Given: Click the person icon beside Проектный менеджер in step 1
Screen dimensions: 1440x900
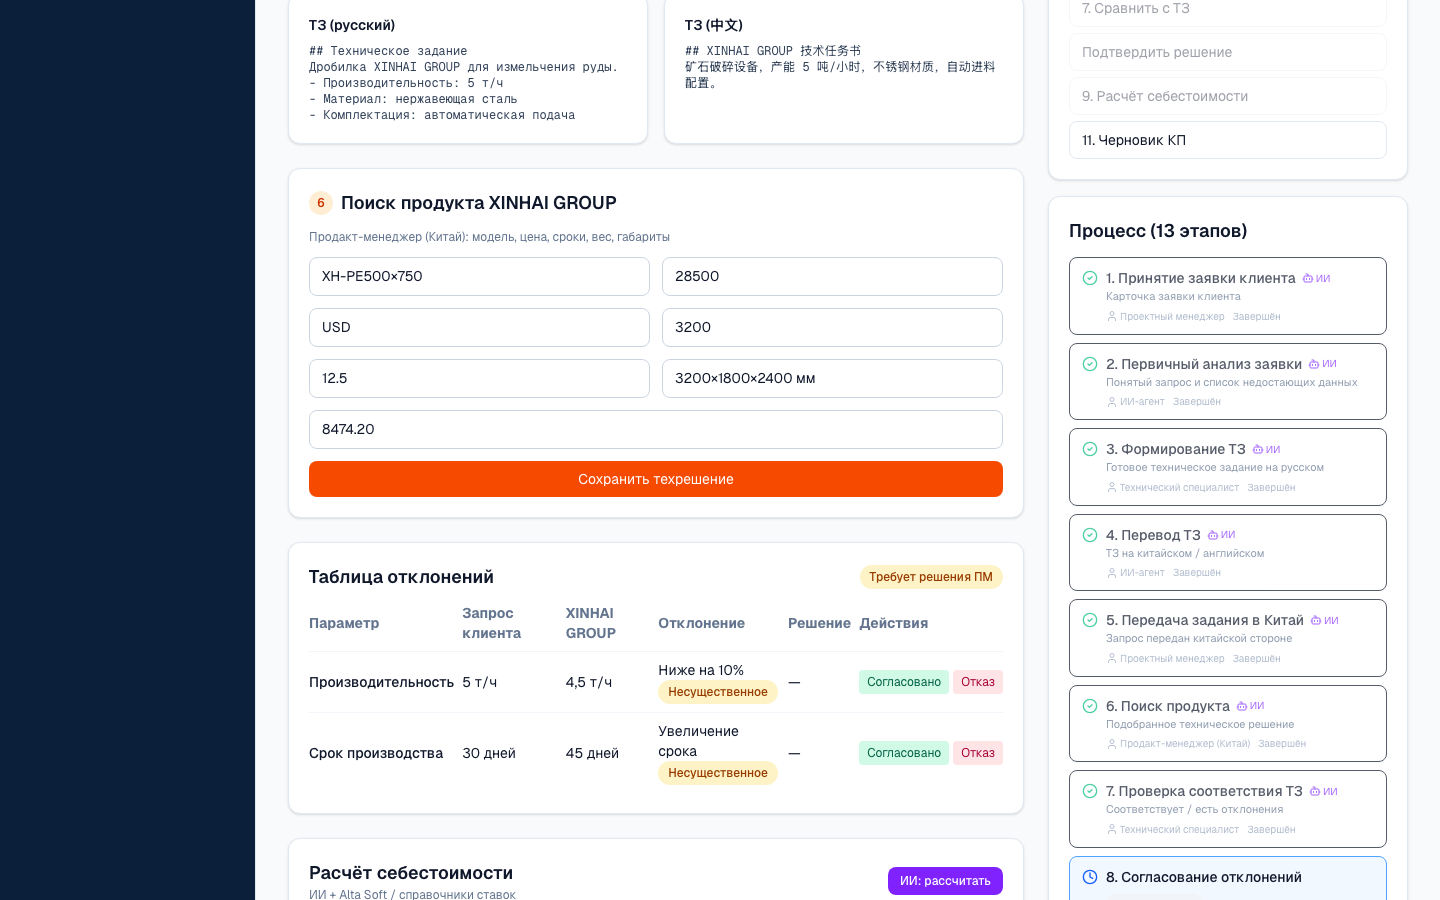Looking at the screenshot, I should click(1111, 316).
